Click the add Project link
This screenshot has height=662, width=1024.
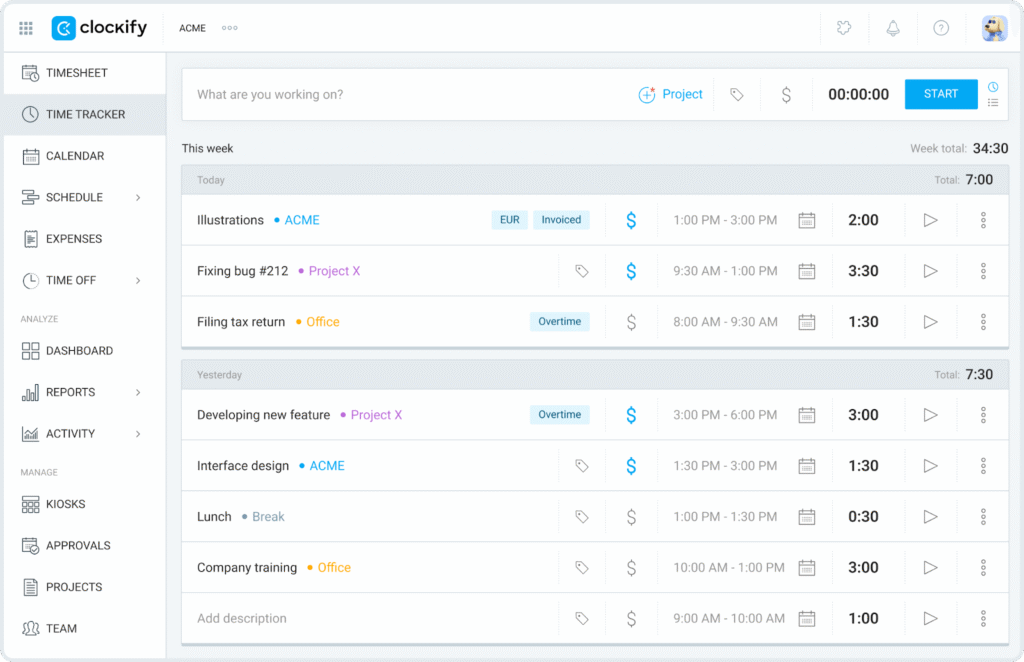(x=671, y=94)
